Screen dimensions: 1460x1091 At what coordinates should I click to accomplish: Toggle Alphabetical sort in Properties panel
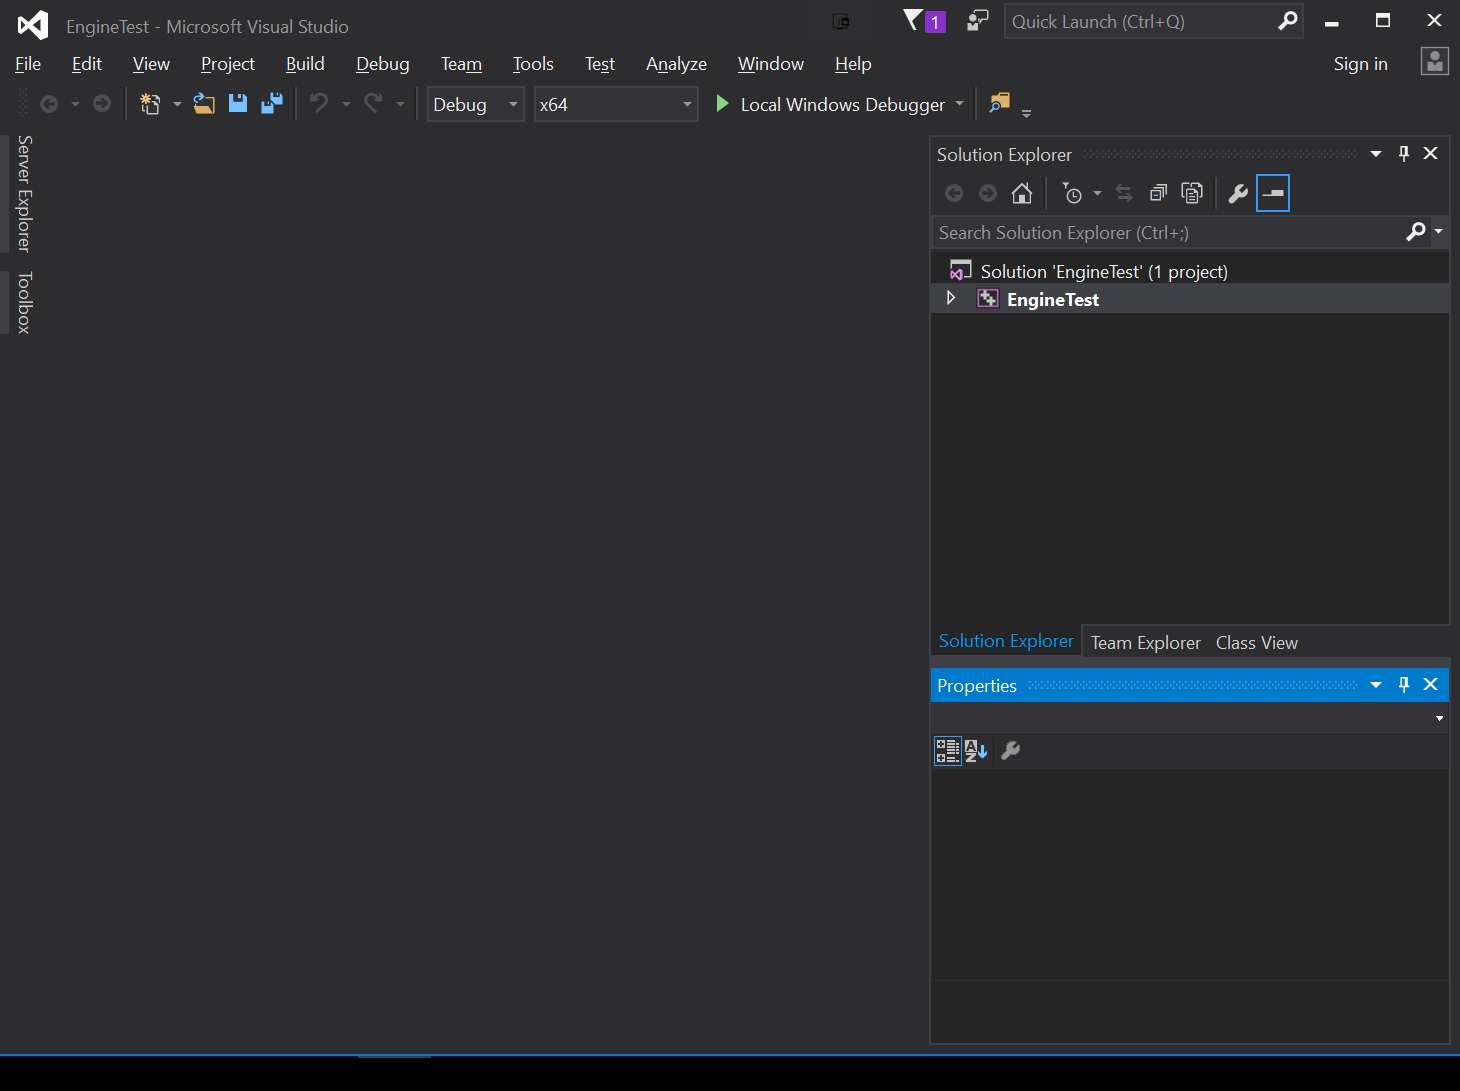977,750
